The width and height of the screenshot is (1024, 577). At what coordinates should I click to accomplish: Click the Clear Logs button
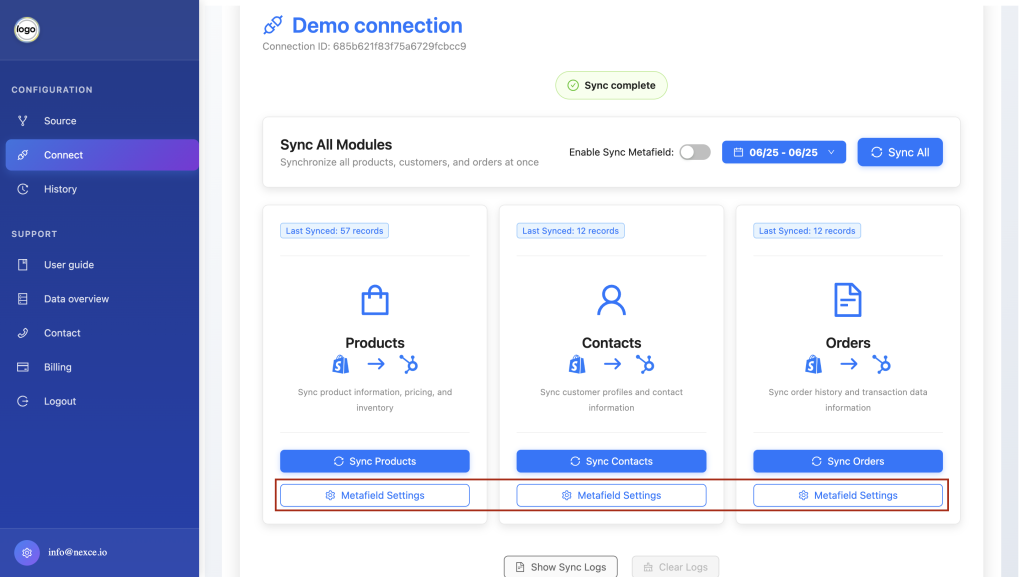click(x=675, y=567)
